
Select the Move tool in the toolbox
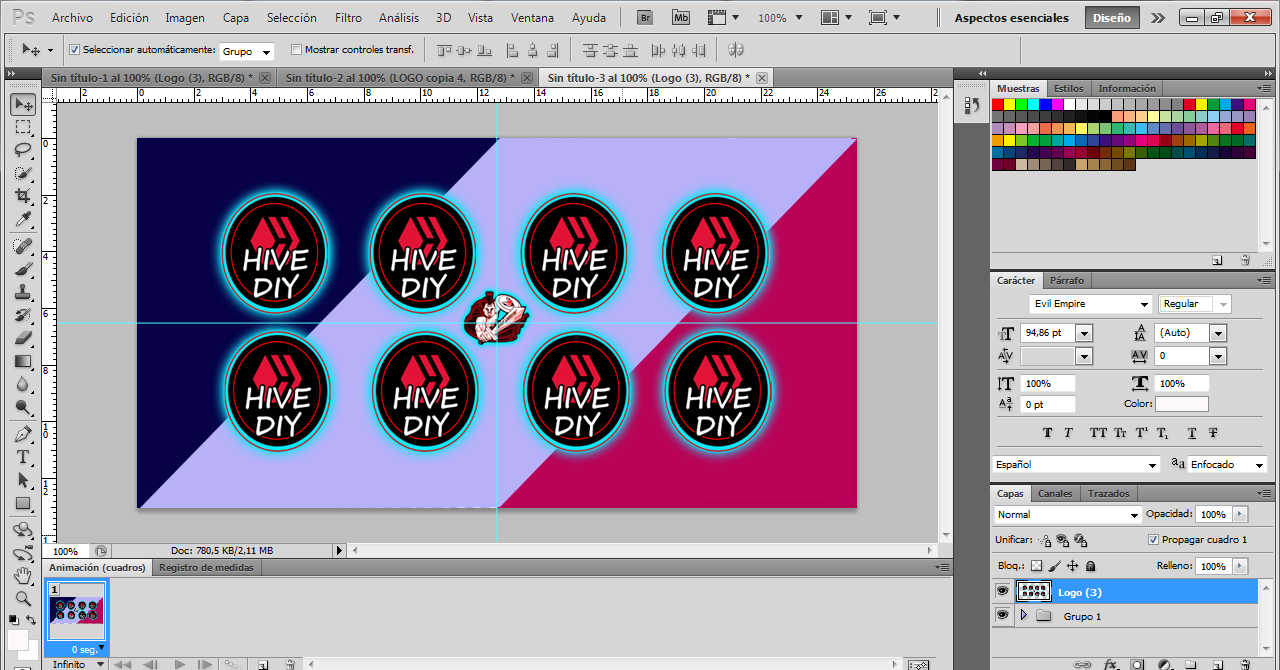(x=23, y=104)
